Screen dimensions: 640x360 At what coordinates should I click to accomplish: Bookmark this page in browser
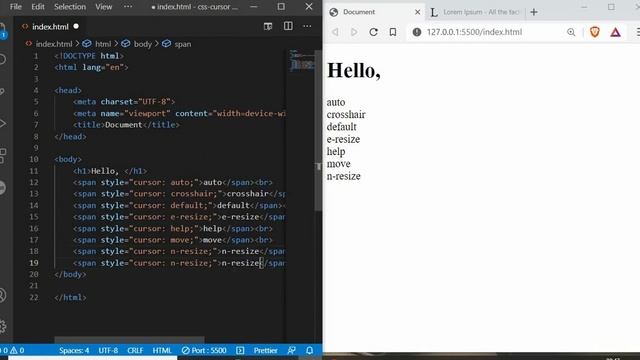tap(393, 32)
